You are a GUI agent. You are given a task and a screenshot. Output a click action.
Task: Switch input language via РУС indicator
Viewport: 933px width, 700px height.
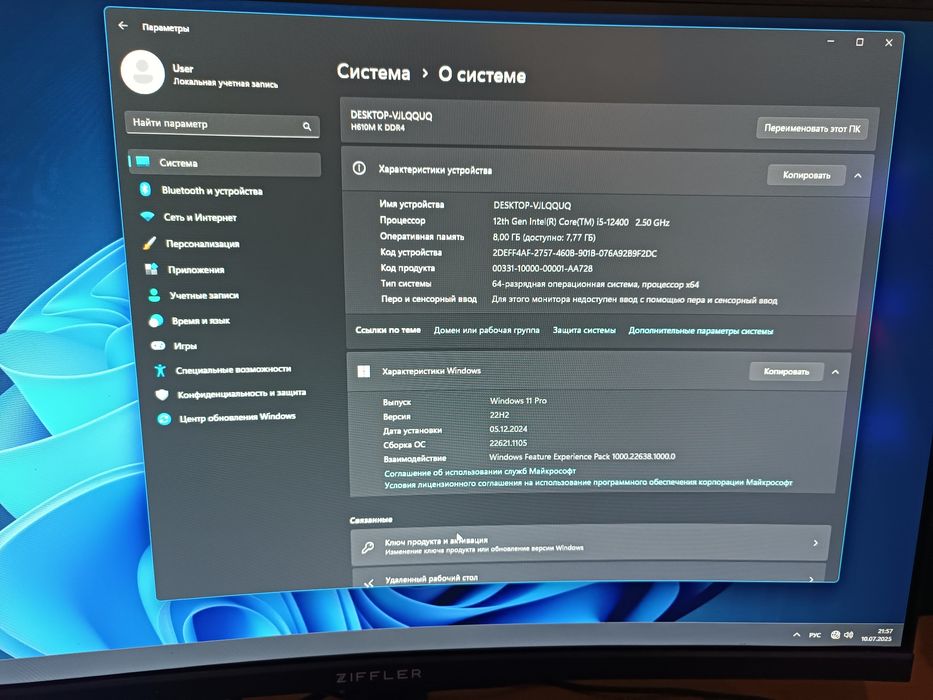pyautogui.click(x=815, y=635)
